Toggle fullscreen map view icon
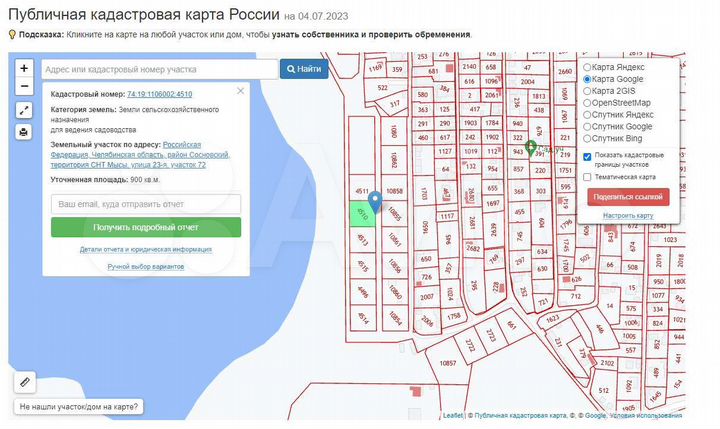This screenshot has width=720, height=429. point(24,110)
